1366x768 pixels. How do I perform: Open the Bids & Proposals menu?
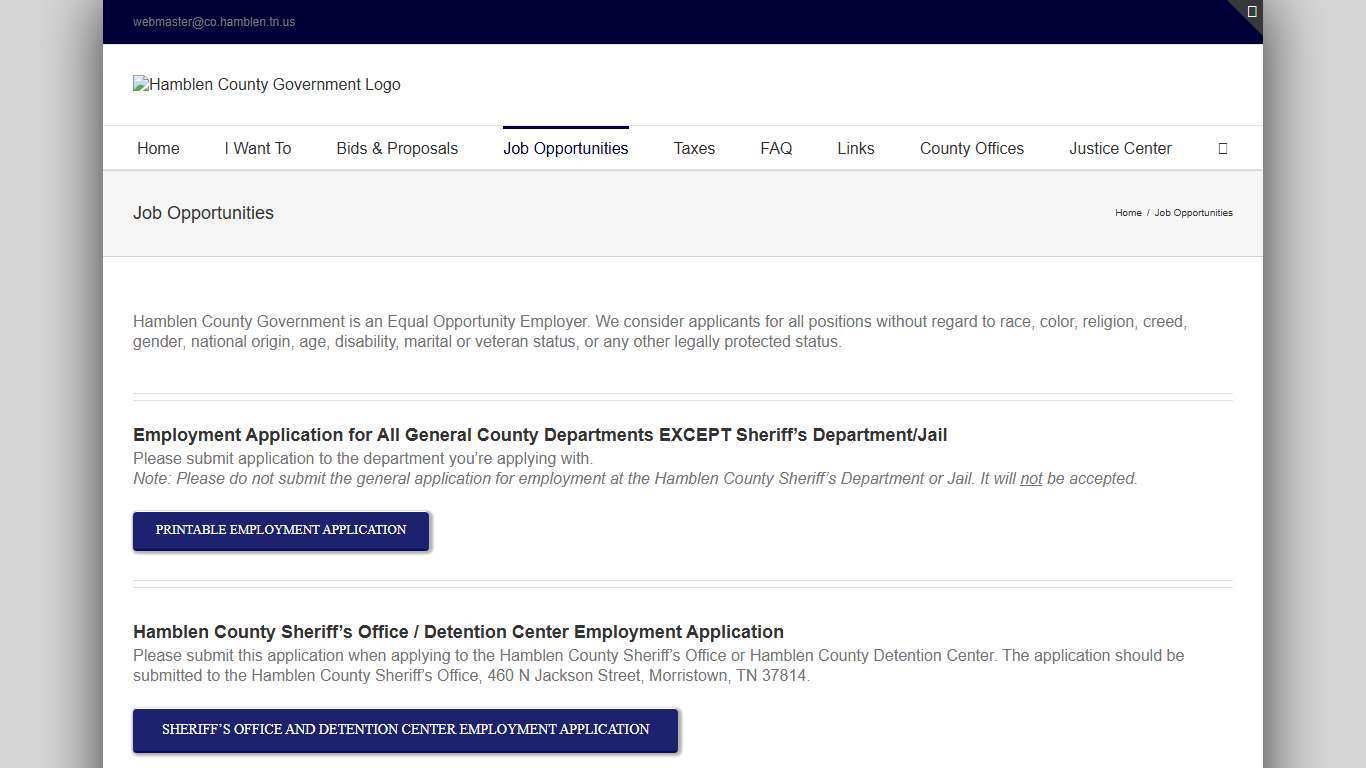397,148
